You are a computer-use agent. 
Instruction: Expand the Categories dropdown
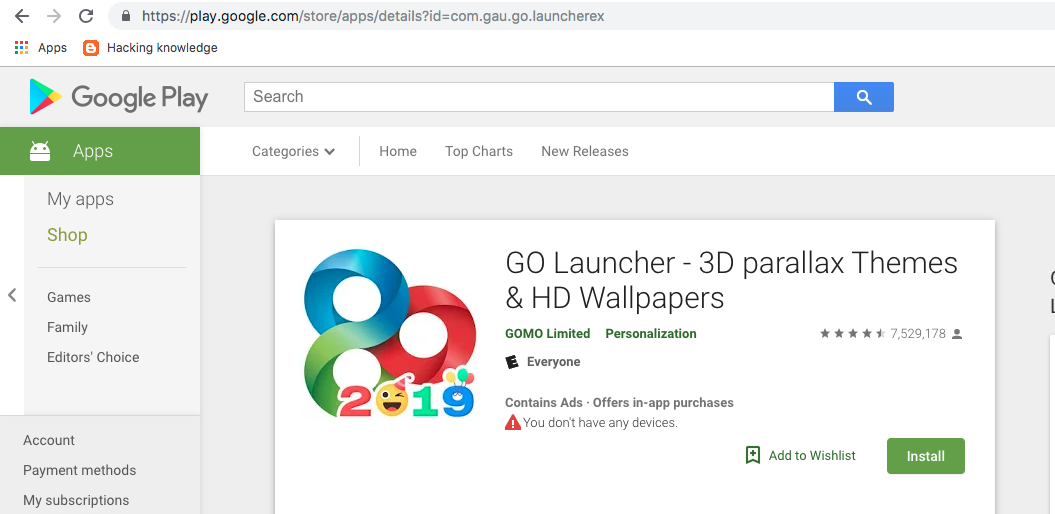pyautogui.click(x=293, y=151)
